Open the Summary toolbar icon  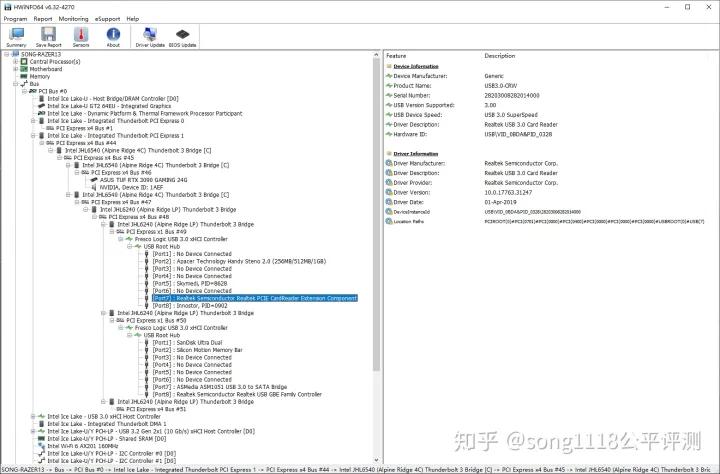click(17, 37)
